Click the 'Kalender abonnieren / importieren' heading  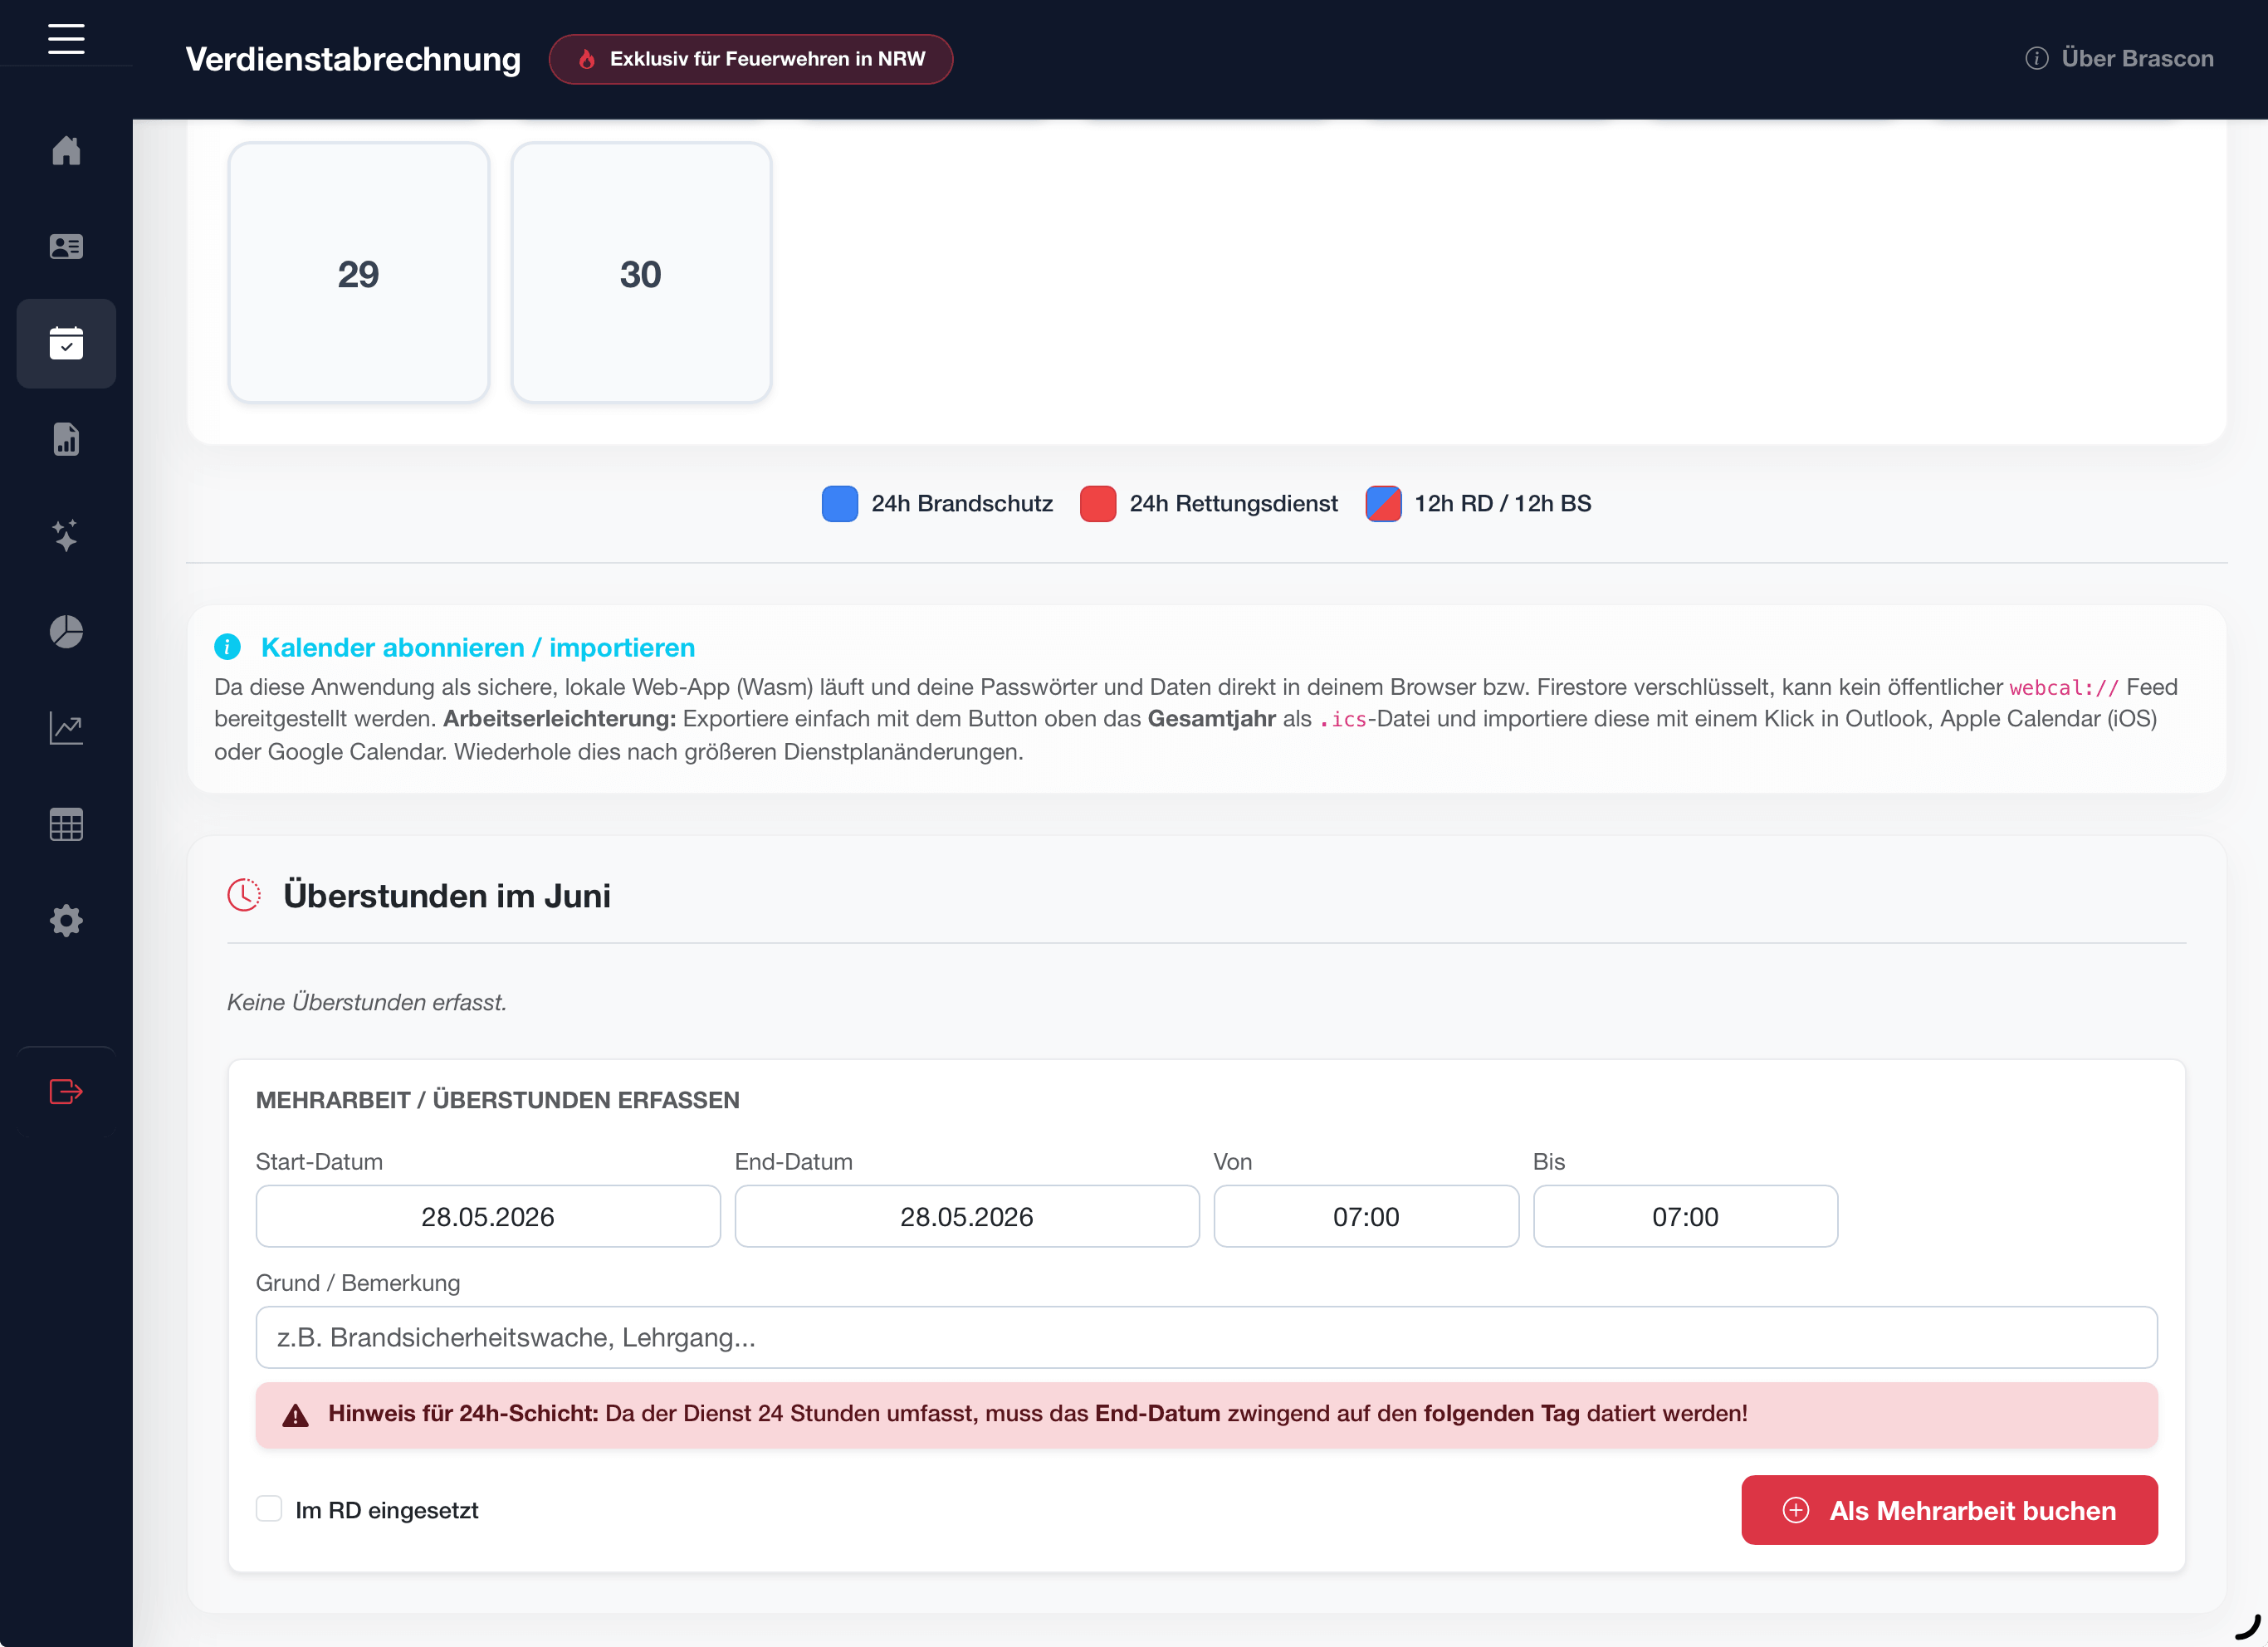point(478,647)
